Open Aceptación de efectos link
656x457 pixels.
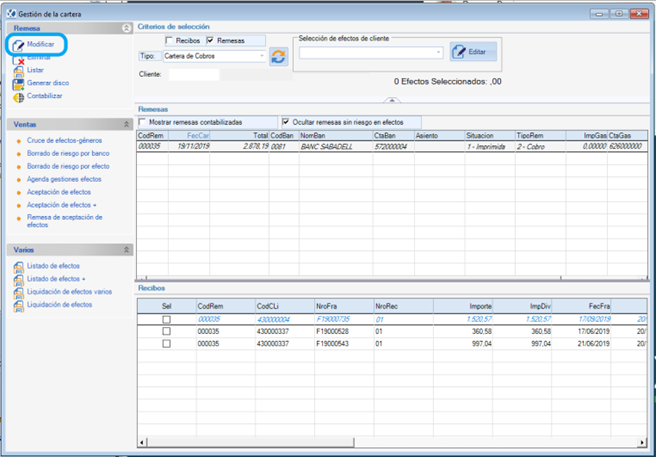click(x=59, y=192)
